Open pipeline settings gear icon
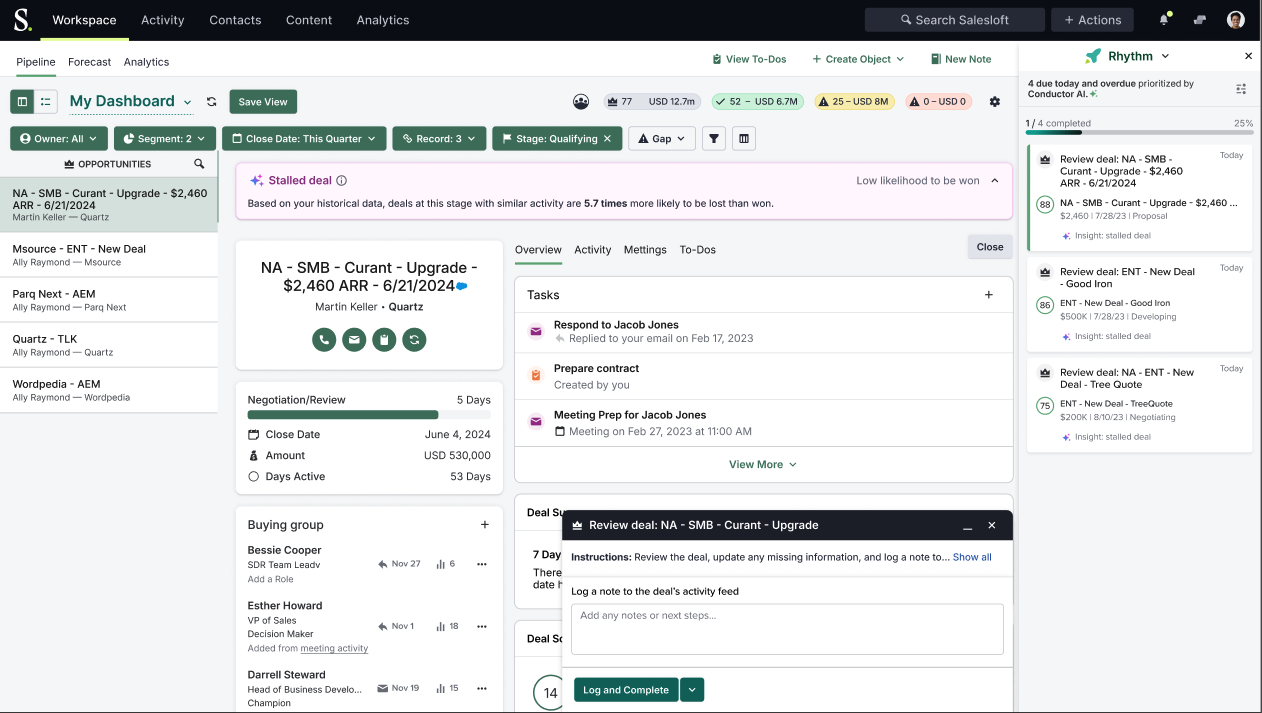1262x713 pixels. pyautogui.click(x=994, y=102)
